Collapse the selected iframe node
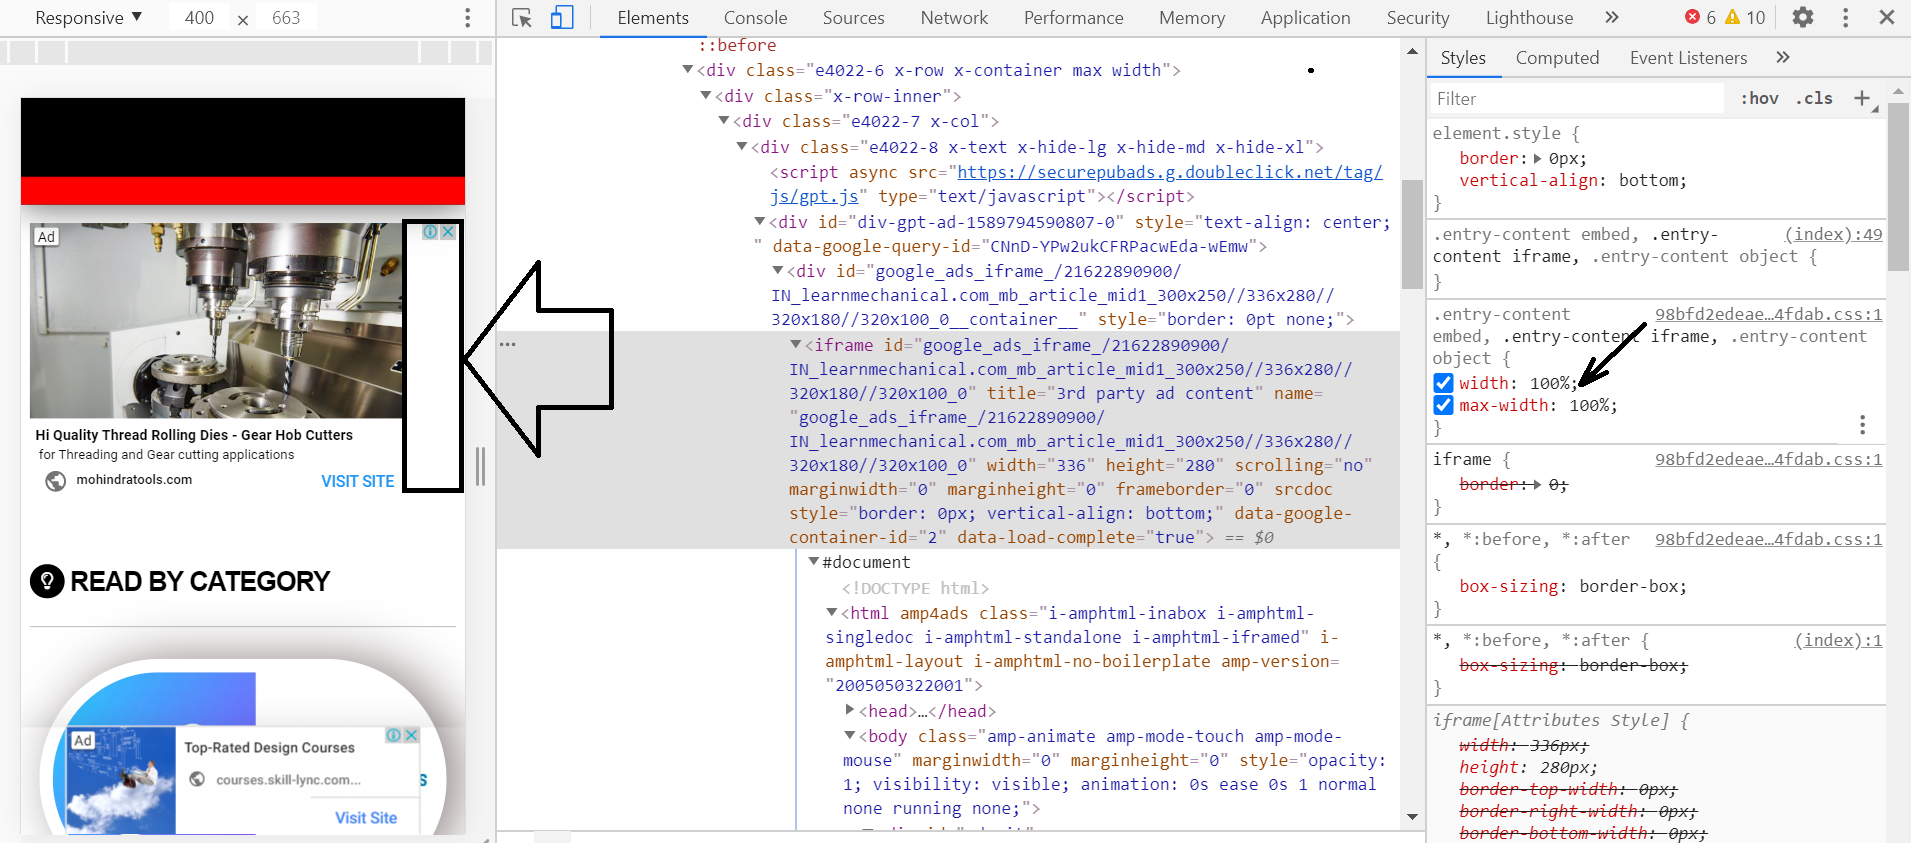The height and width of the screenshot is (843, 1911). tap(796, 345)
